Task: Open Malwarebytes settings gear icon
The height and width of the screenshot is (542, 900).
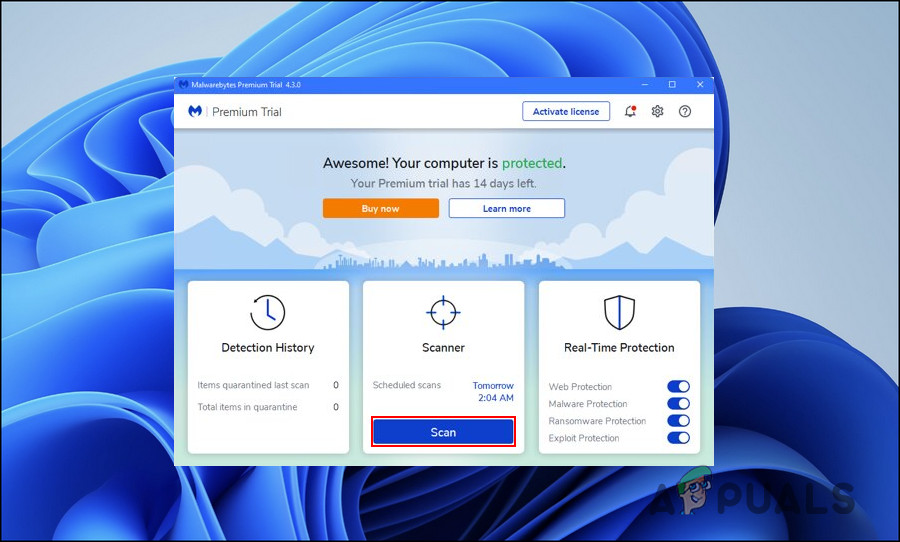Action: point(657,111)
